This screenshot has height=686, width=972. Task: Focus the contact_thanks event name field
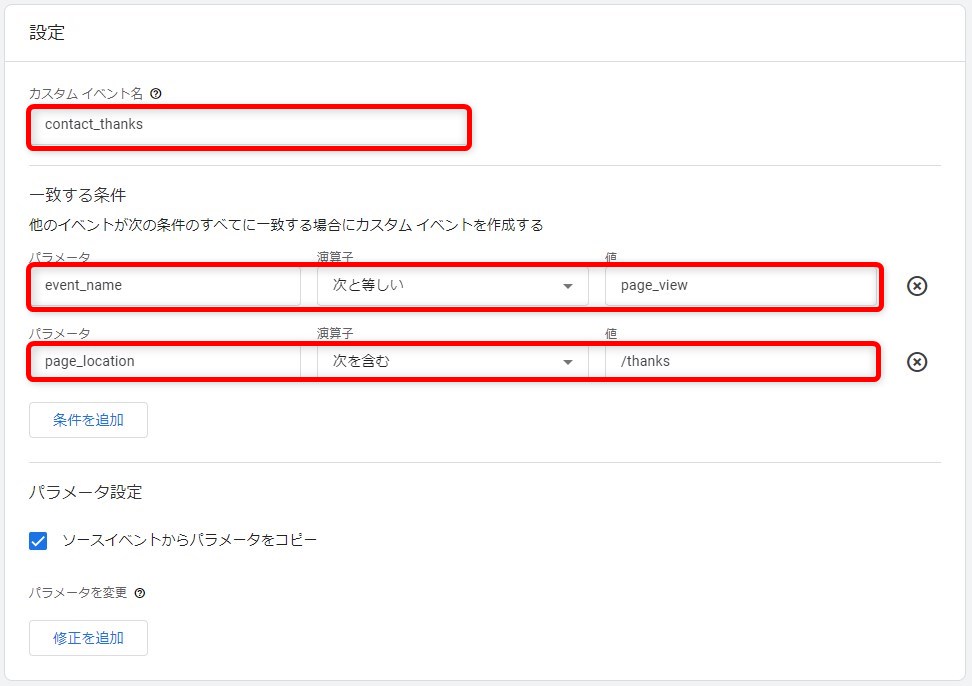click(x=248, y=126)
